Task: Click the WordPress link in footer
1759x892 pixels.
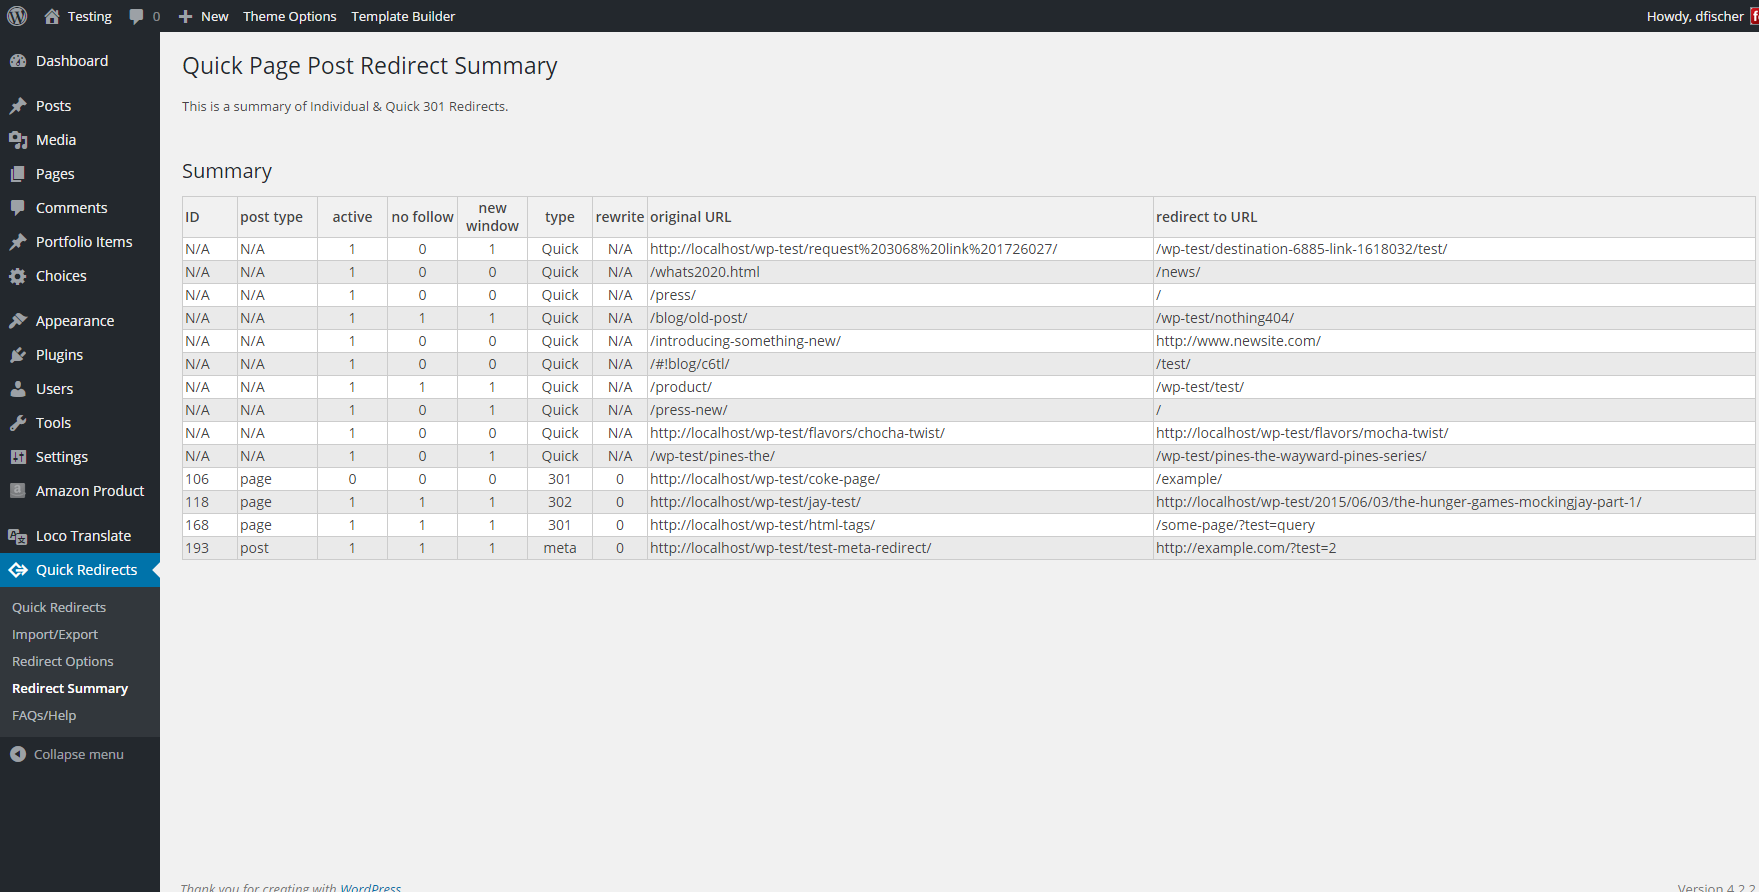Action: 370,887
